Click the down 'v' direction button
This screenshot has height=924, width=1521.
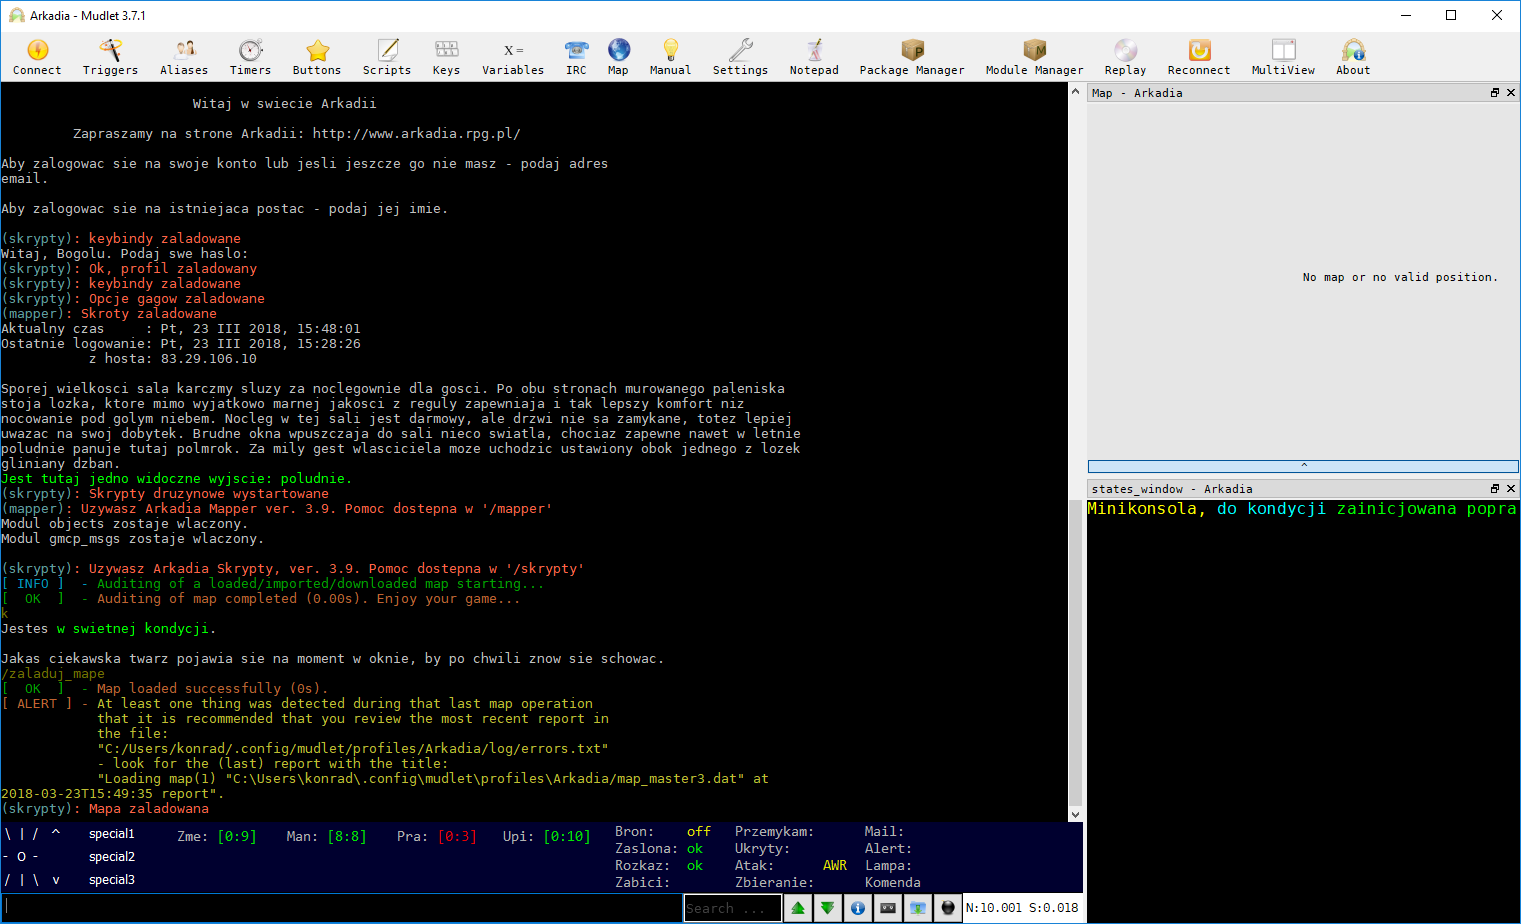click(56, 880)
